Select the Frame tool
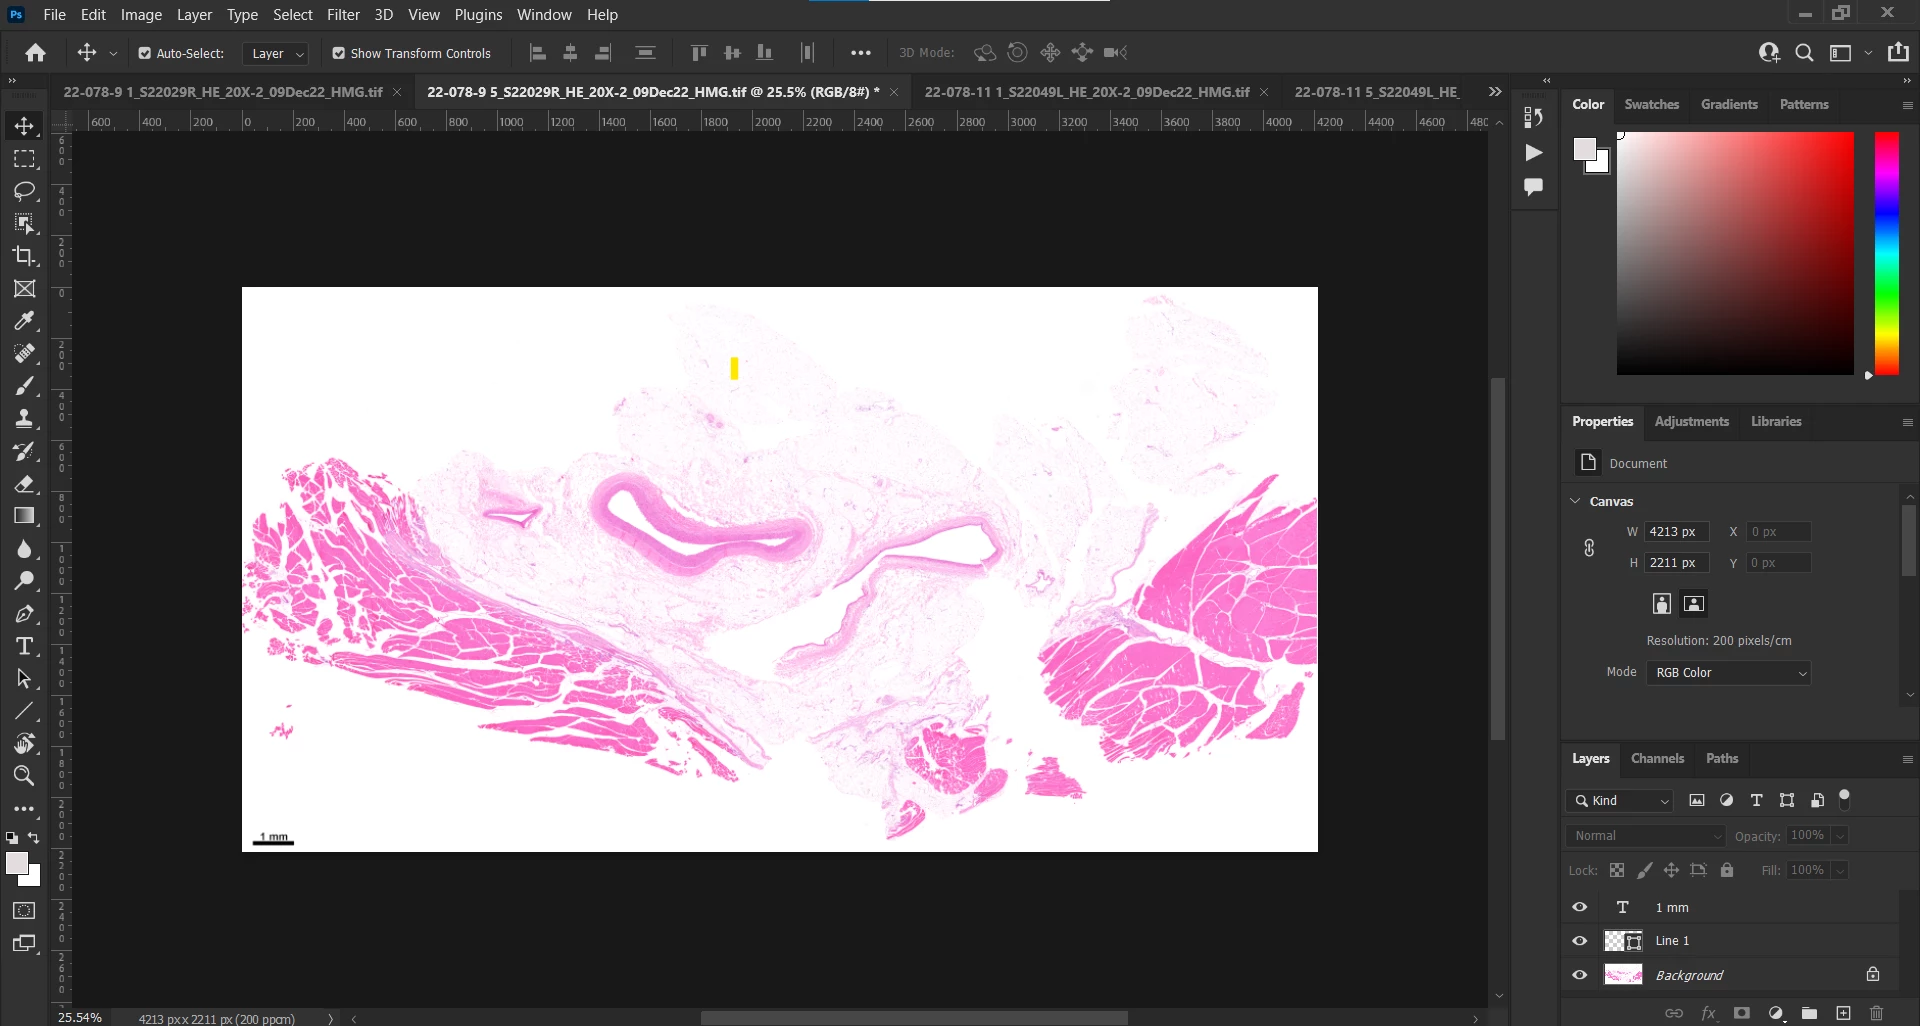The image size is (1920, 1026). coord(24,289)
